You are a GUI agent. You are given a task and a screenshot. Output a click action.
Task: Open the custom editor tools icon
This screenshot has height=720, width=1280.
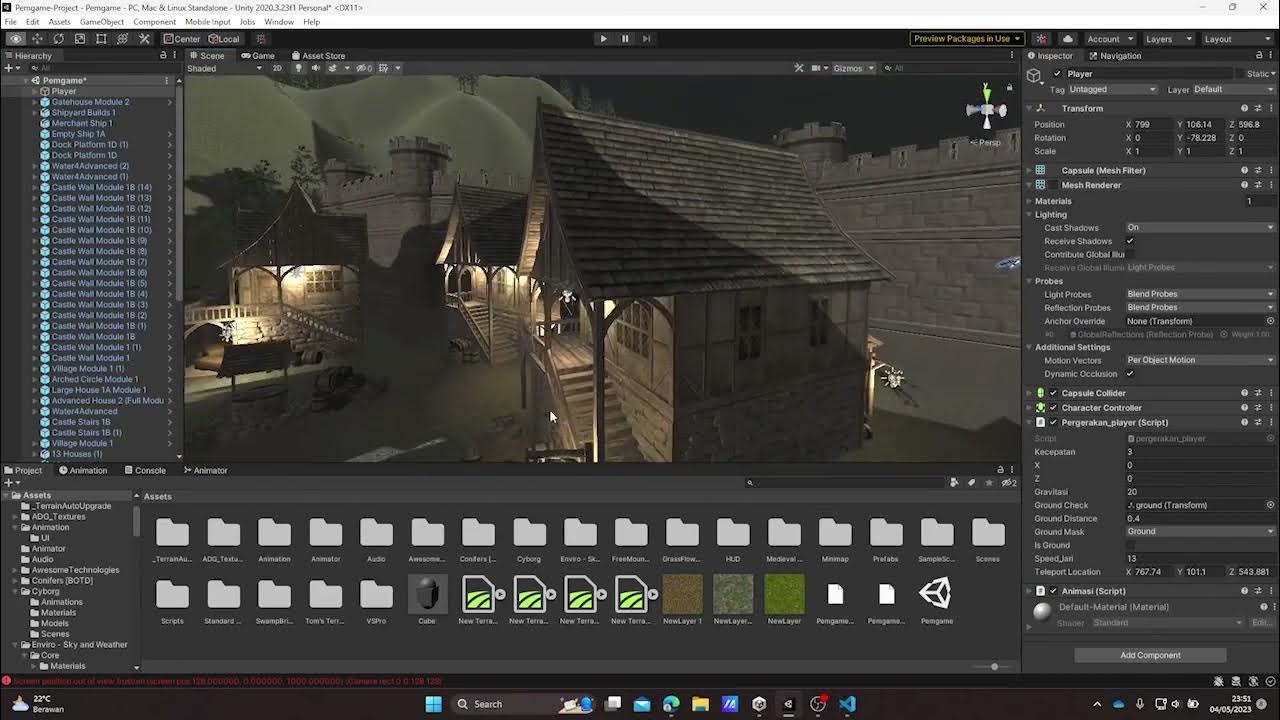coord(144,39)
